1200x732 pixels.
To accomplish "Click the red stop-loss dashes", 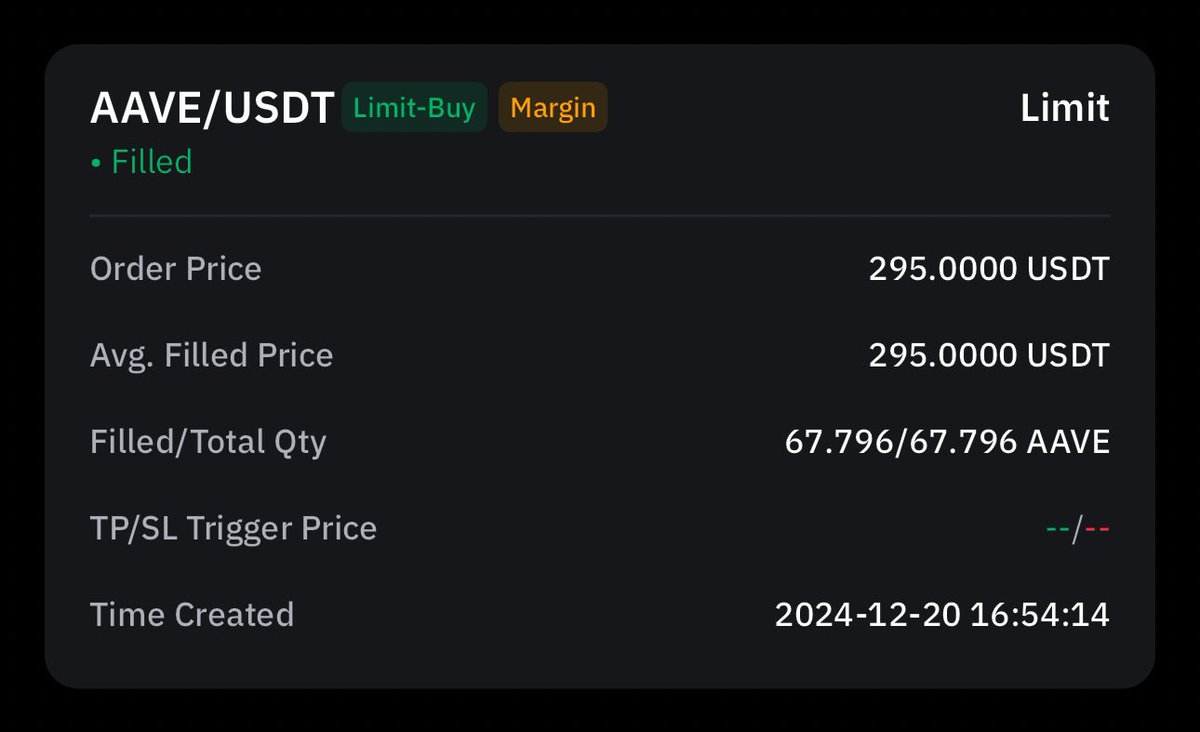I will pyautogui.click(x=1098, y=529).
